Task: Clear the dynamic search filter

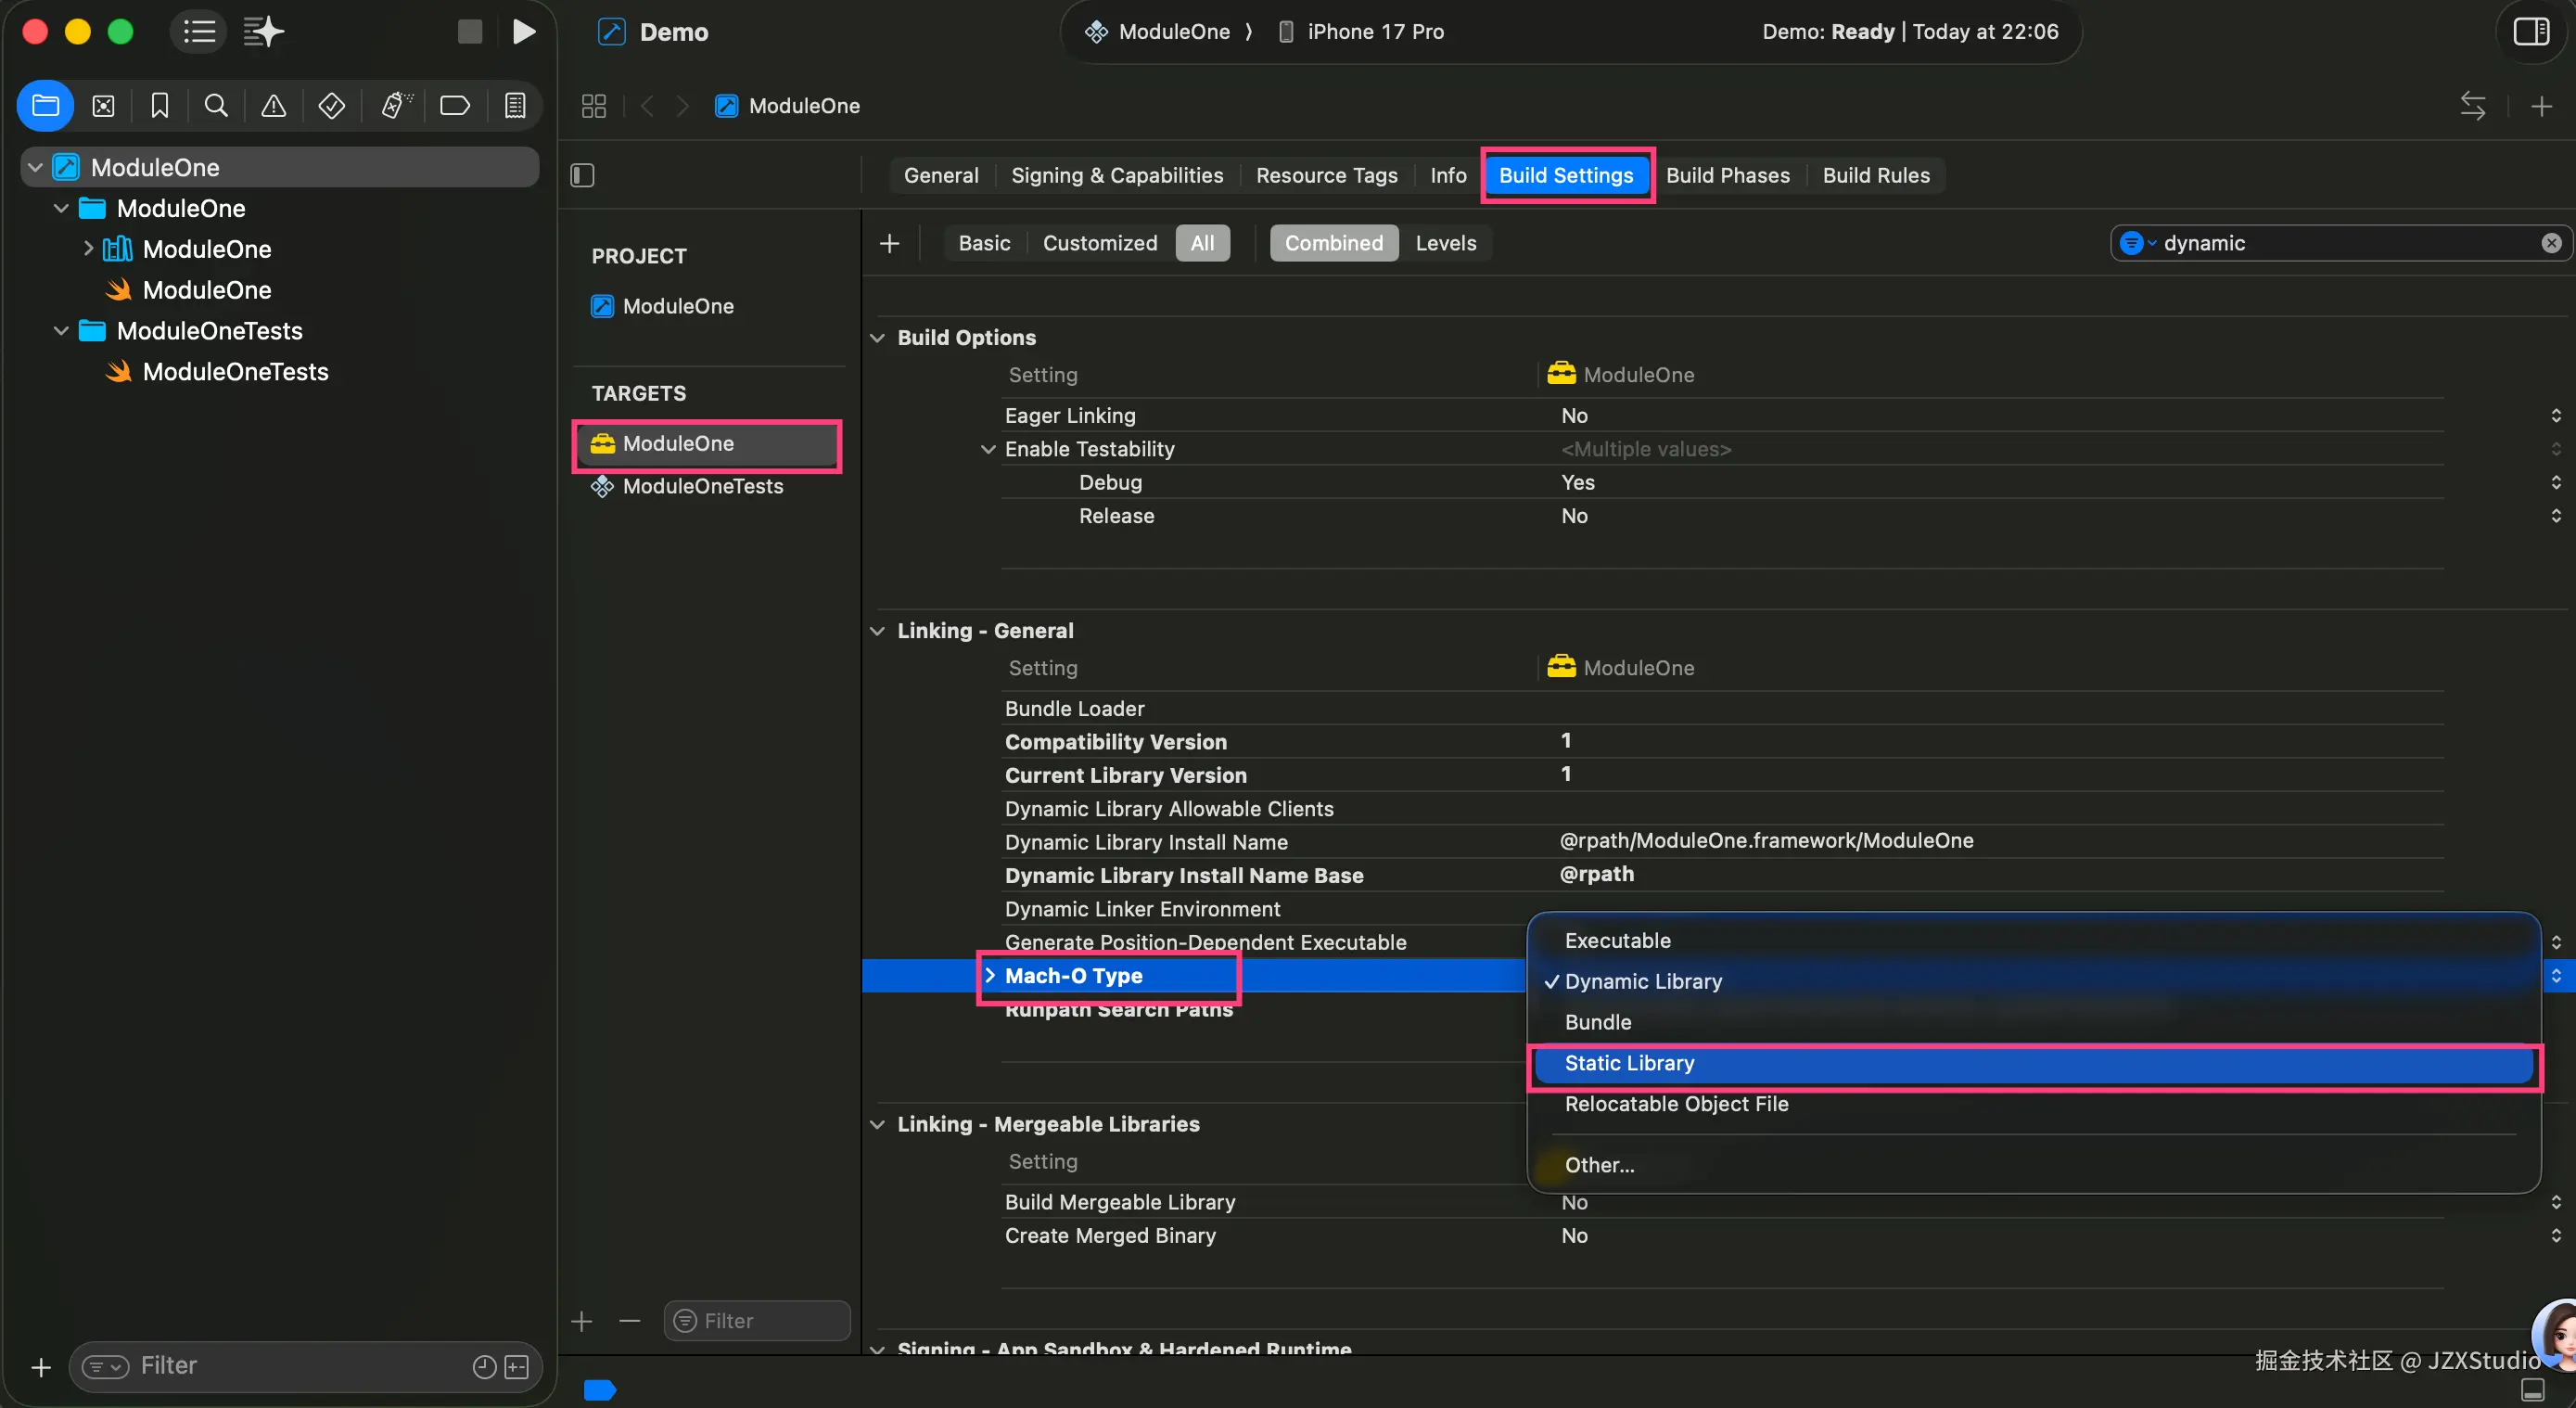Action: 2551,243
